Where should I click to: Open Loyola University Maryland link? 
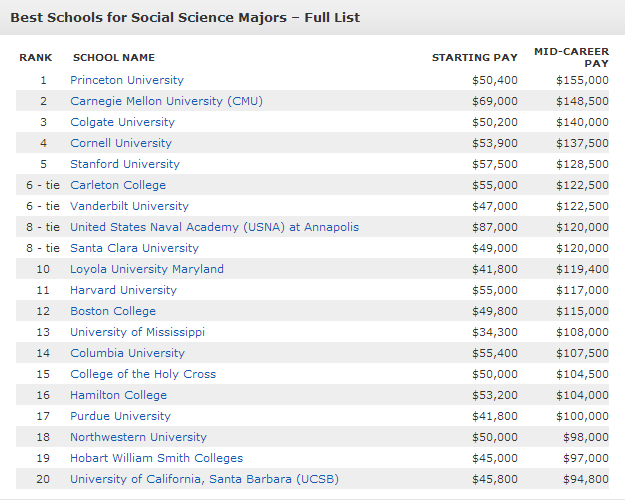(147, 269)
